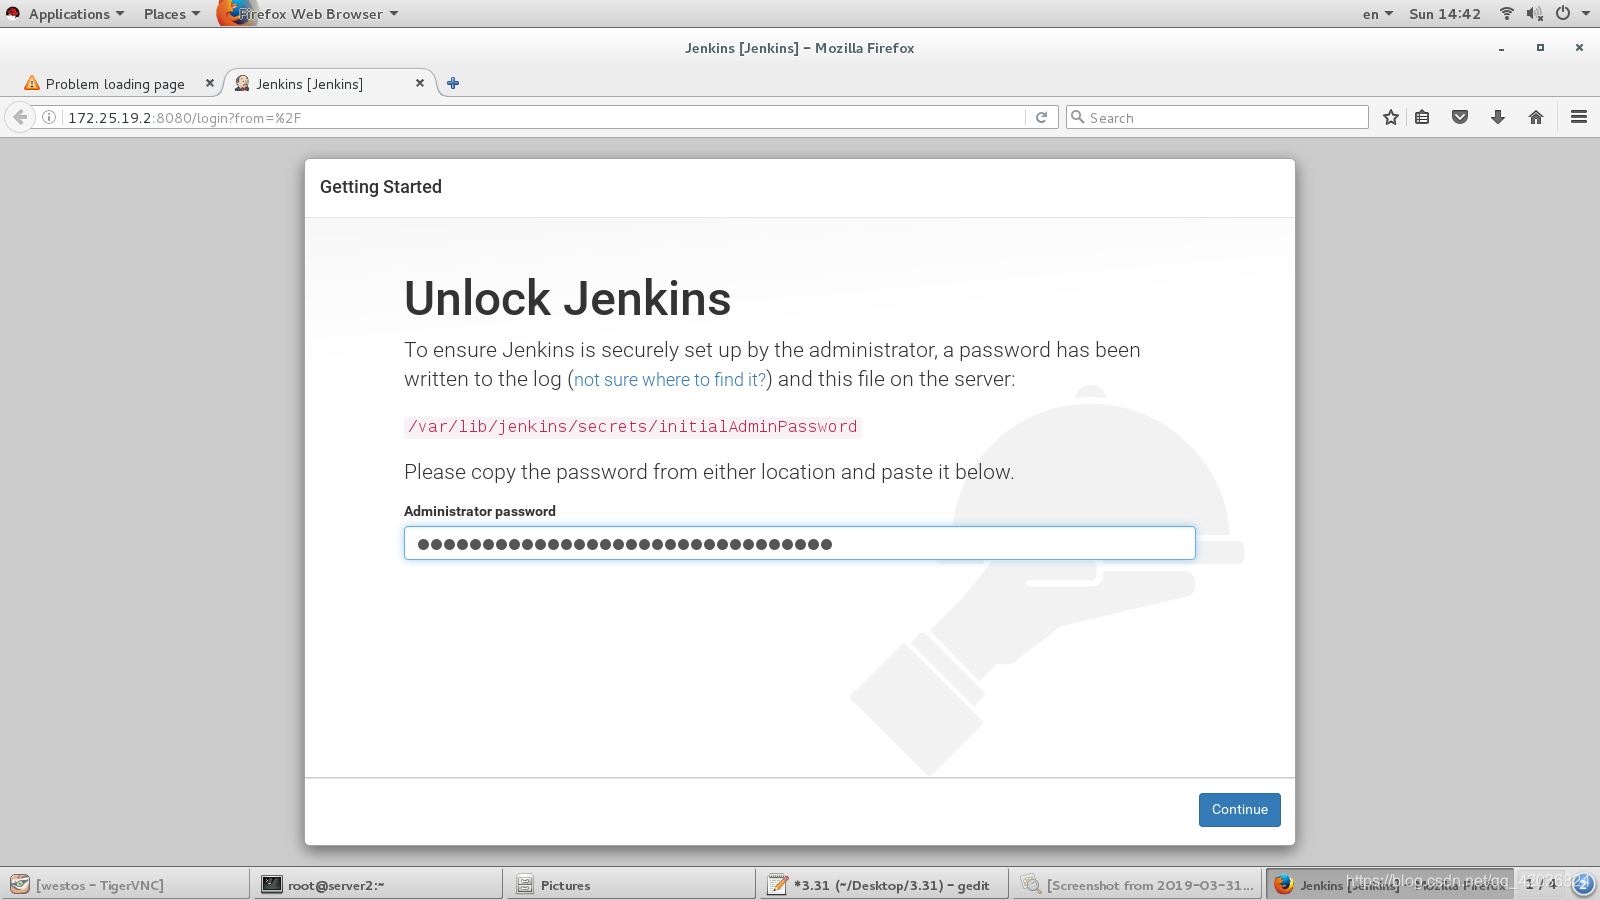
Task: Switch to gedit 3.31 taskbar window
Action: [884, 884]
